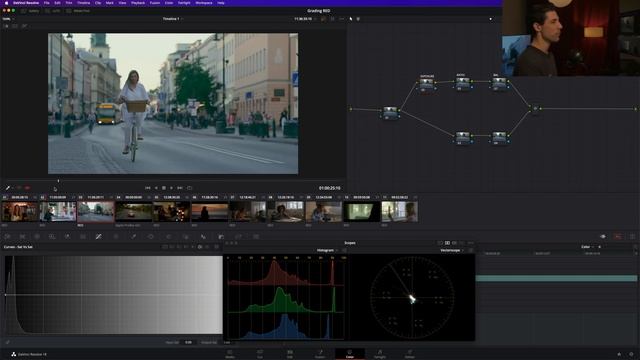Switch to the Deliver page tab
Image resolution: width=640 pixels, height=360 pixels.
tap(409, 354)
